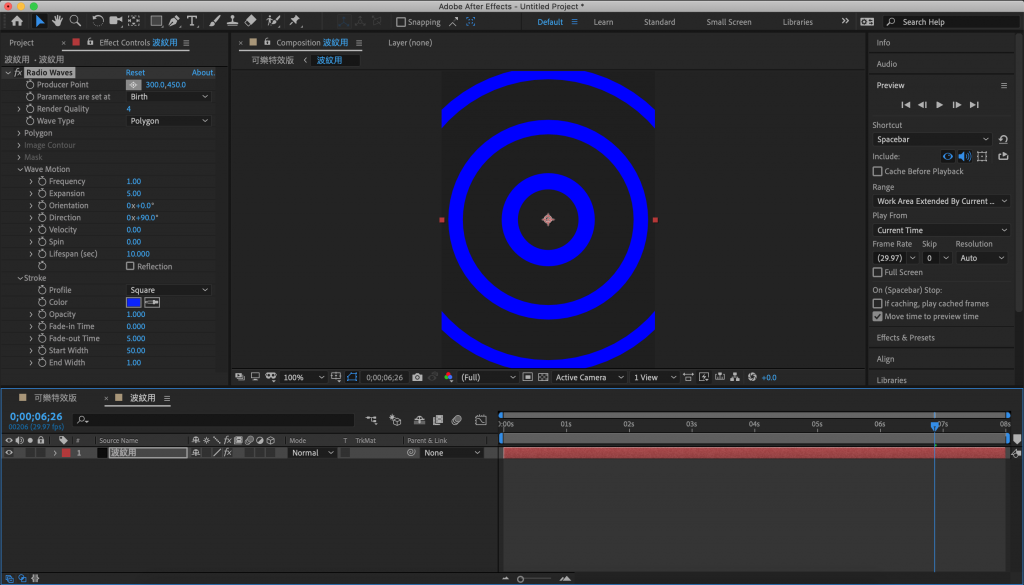Toggle the Snapping checkbox
Viewport: 1024px width, 585px height.
click(x=401, y=22)
